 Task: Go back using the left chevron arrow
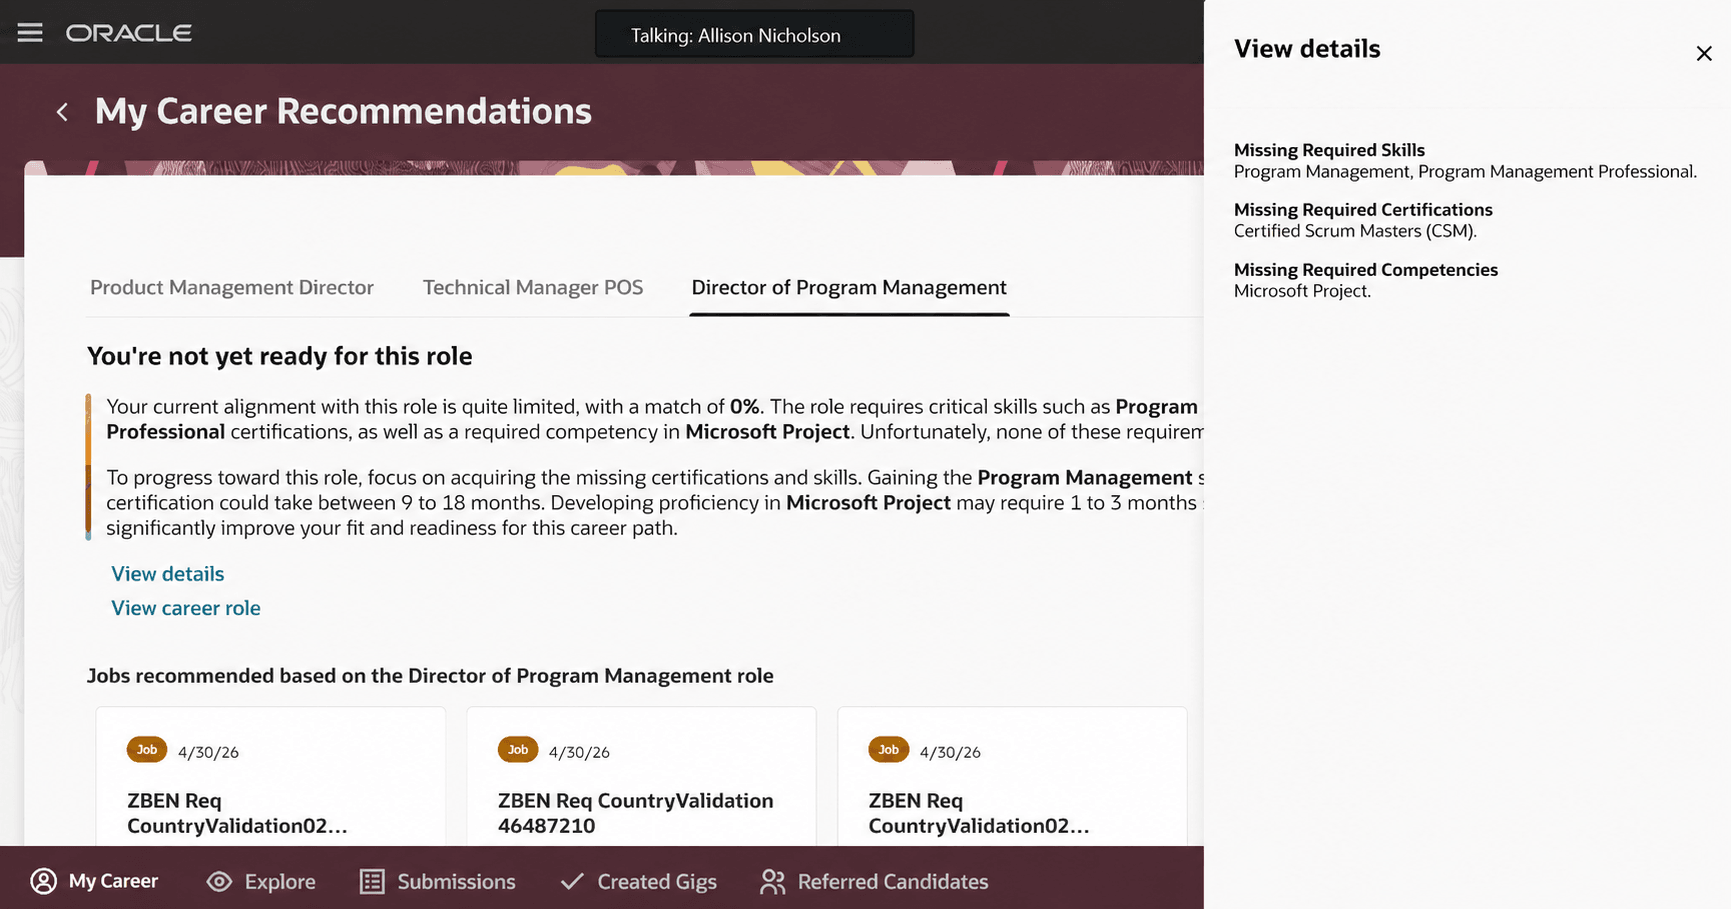[x=62, y=112]
